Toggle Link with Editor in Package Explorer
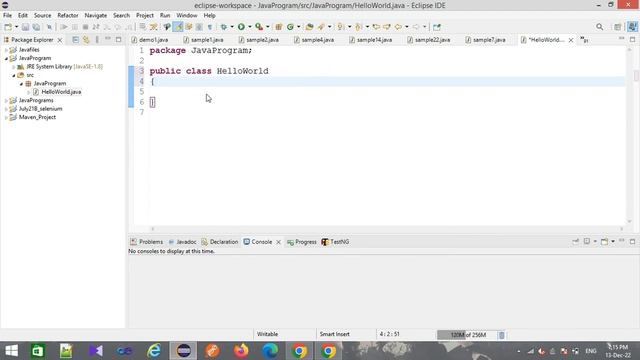 coord(86,40)
